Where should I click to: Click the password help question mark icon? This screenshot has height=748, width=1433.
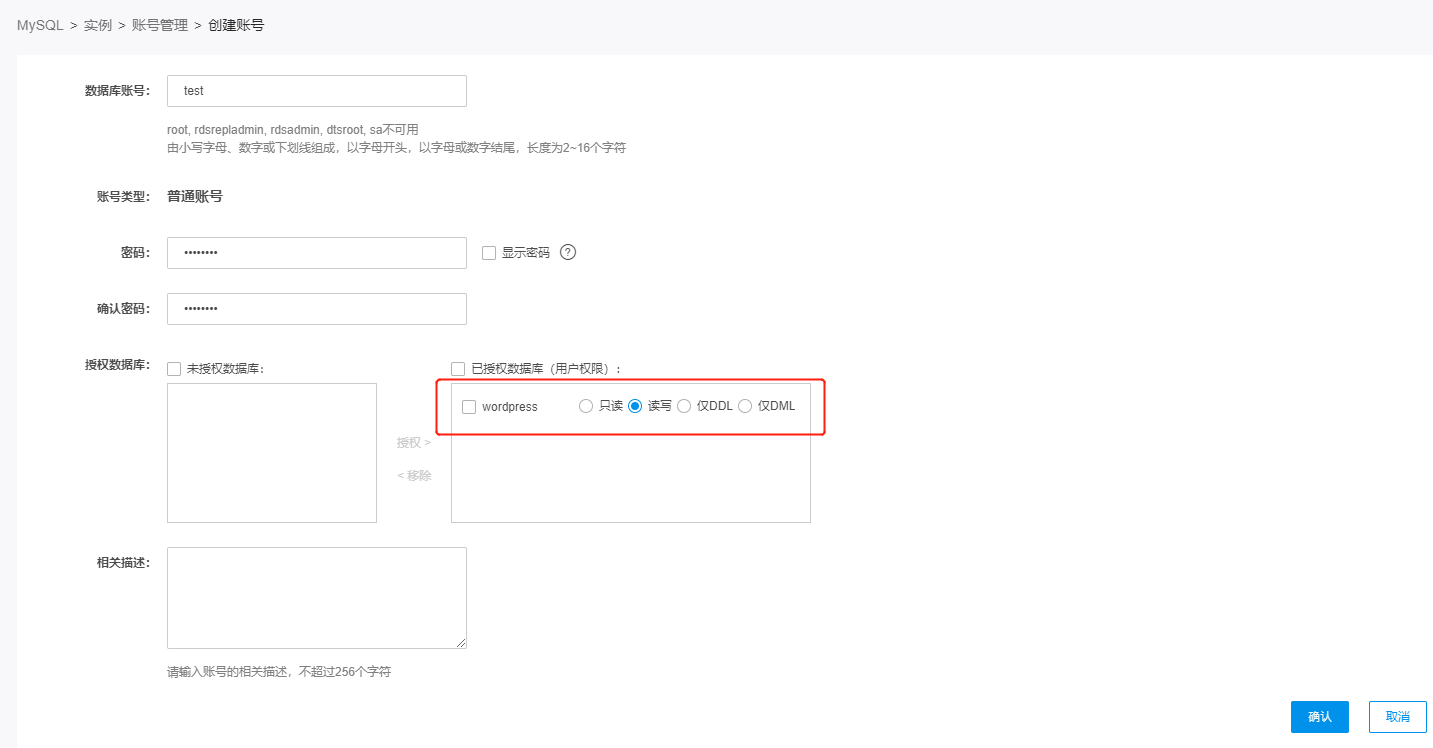[x=568, y=252]
